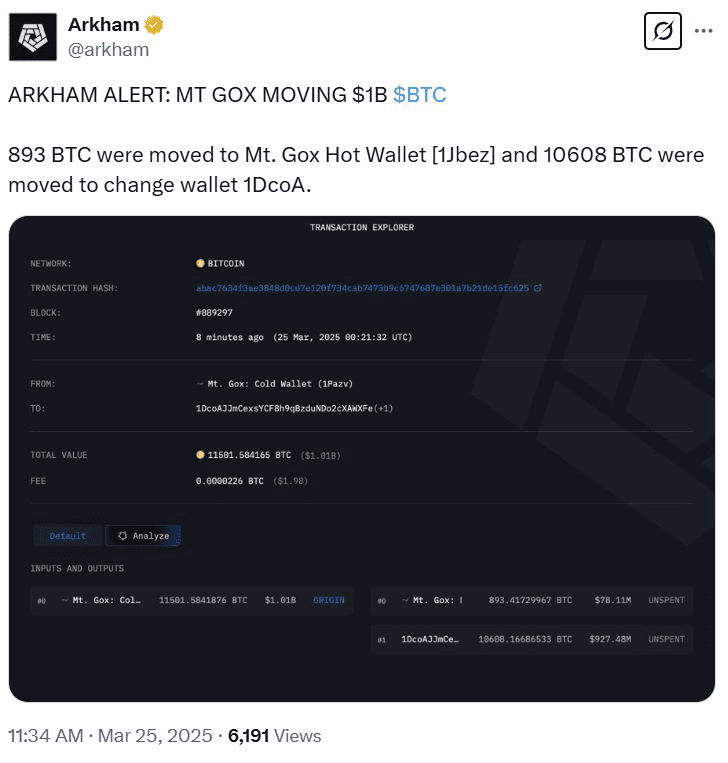Click the coin icon beside total value
This screenshot has height=763, width=728.
pyautogui.click(x=200, y=454)
